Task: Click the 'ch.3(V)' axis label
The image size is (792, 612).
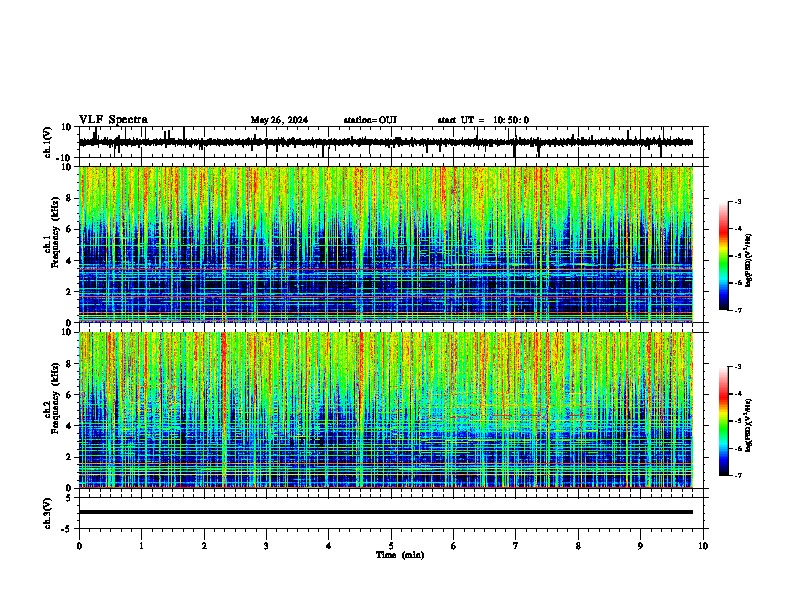Action: tap(47, 513)
